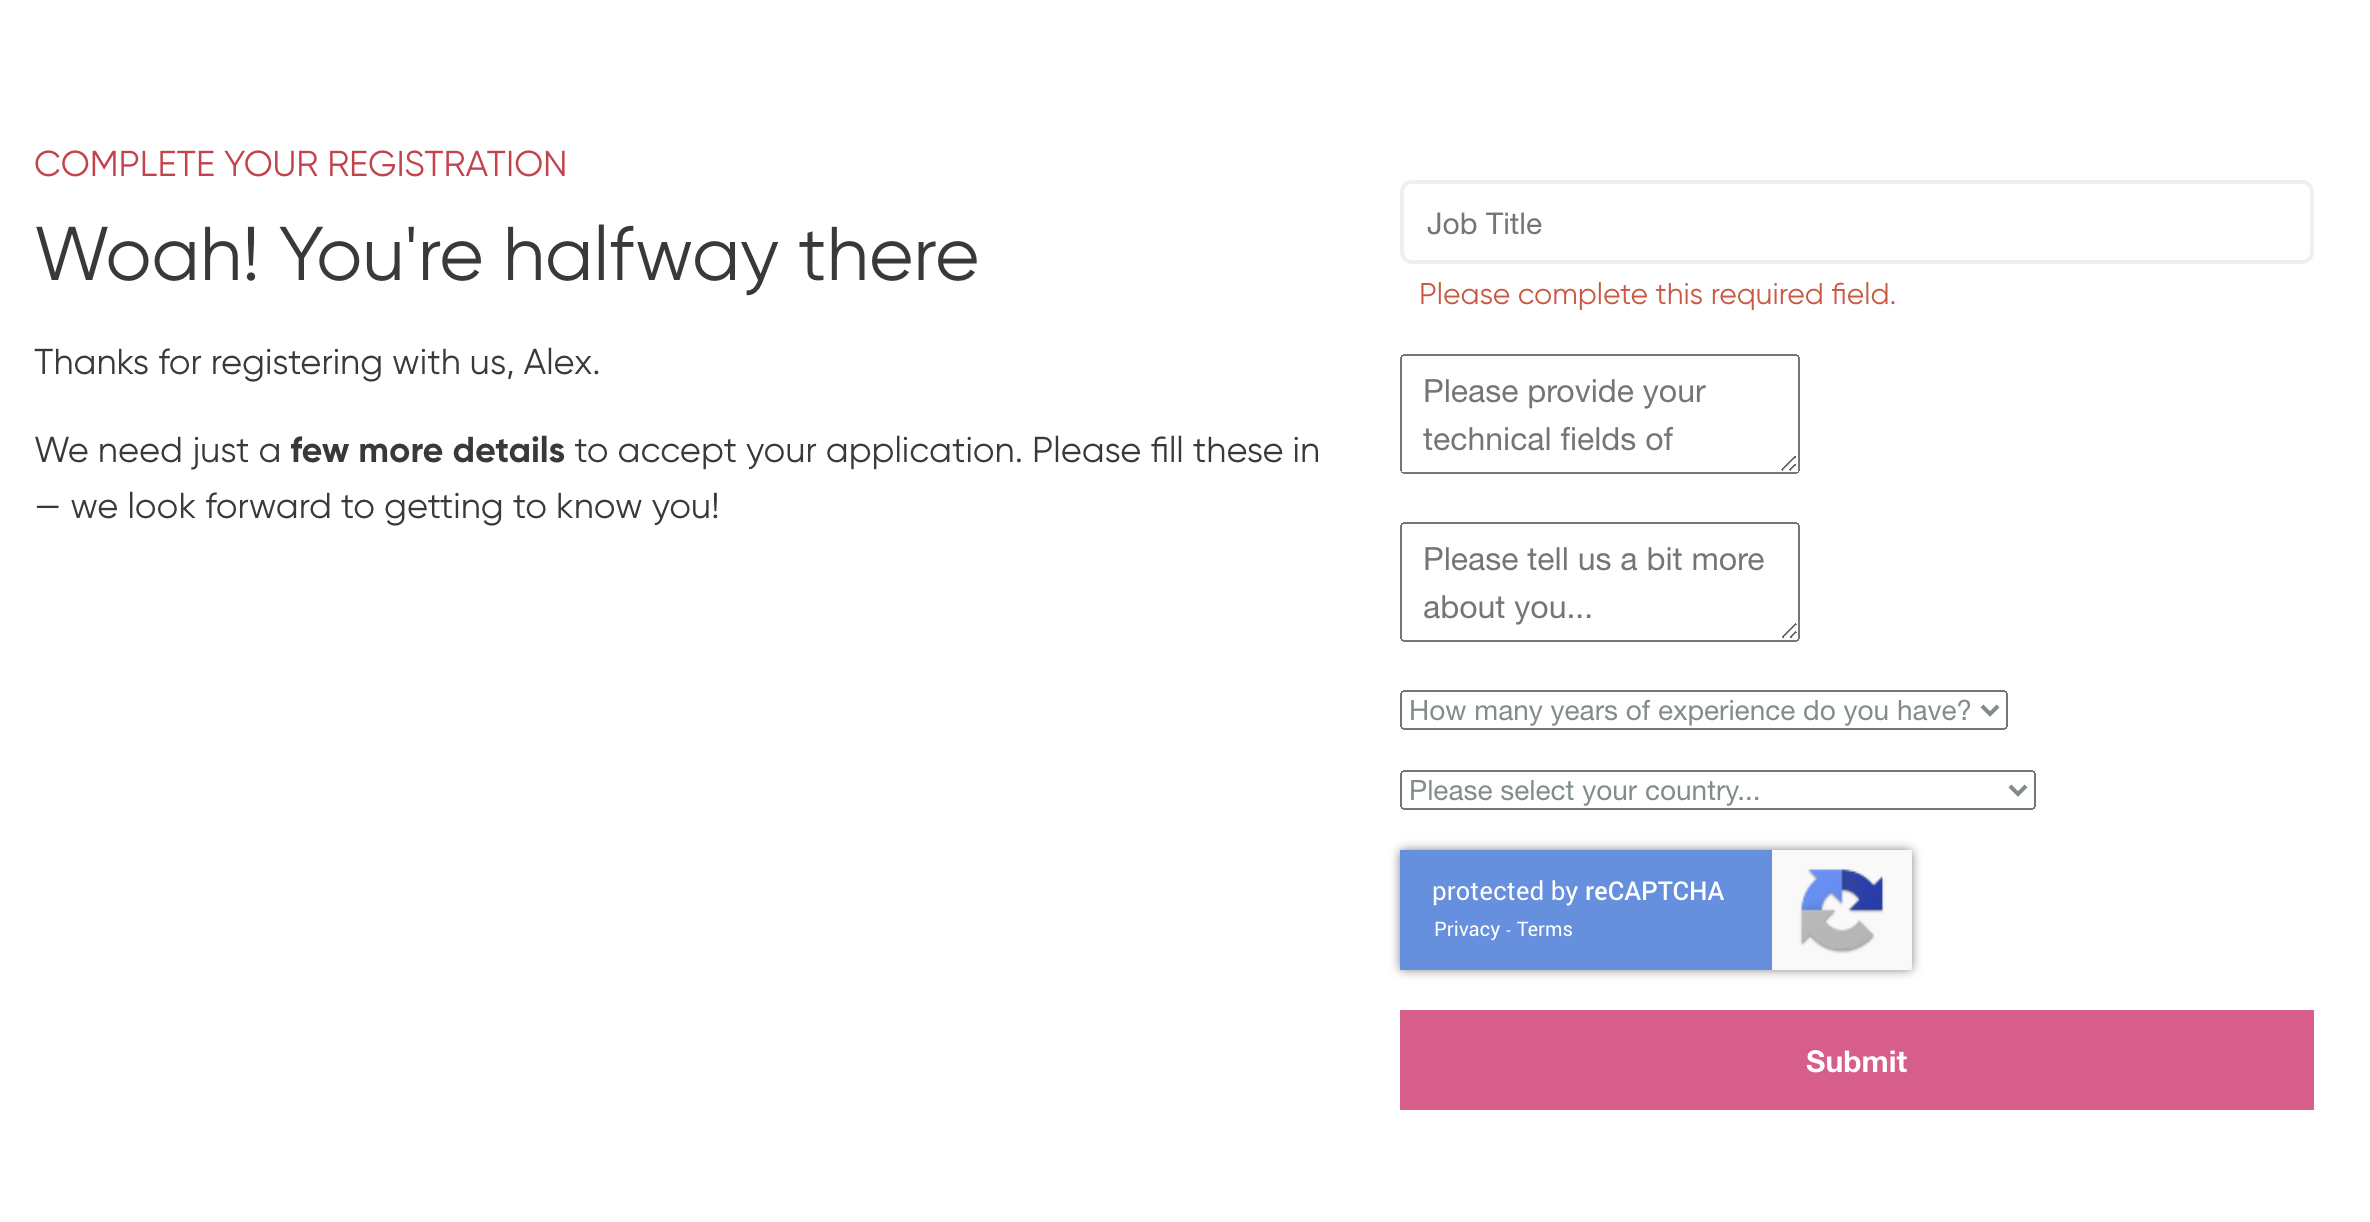This screenshot has width=2370, height=1222.
Task: Click the chevron arrow of country dropdown
Action: tap(2017, 790)
